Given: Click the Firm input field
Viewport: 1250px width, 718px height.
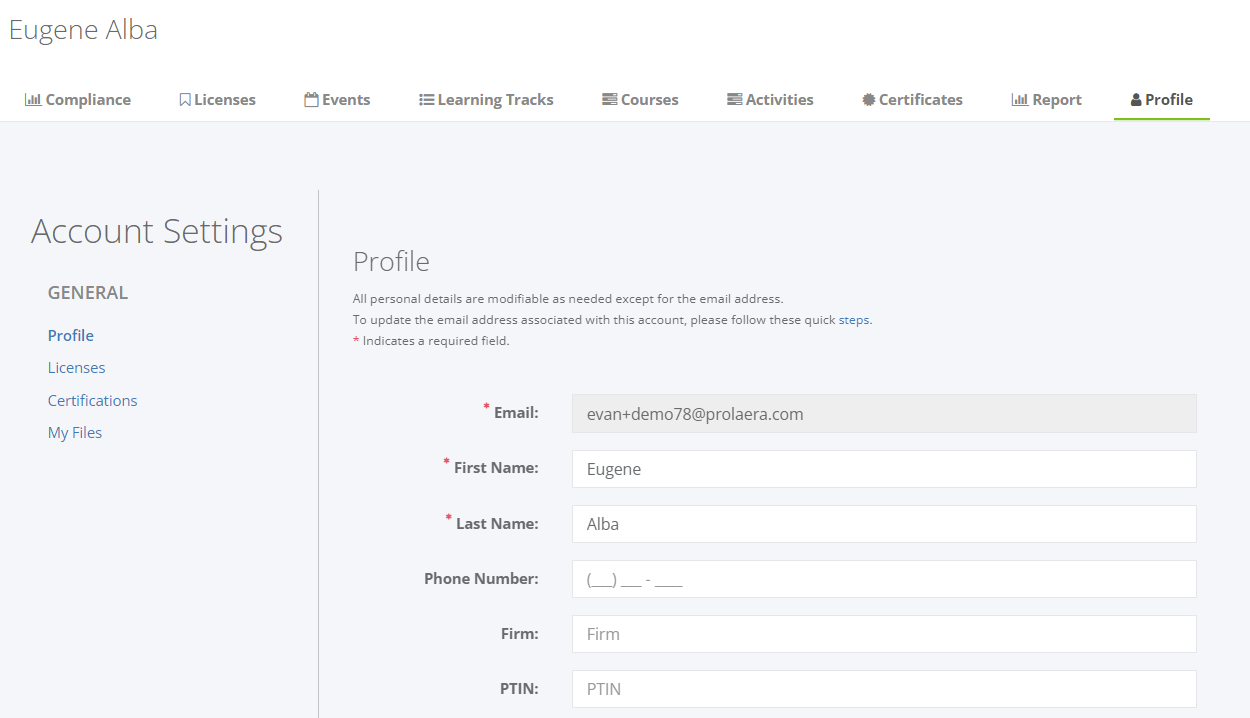Looking at the screenshot, I should 884,634.
